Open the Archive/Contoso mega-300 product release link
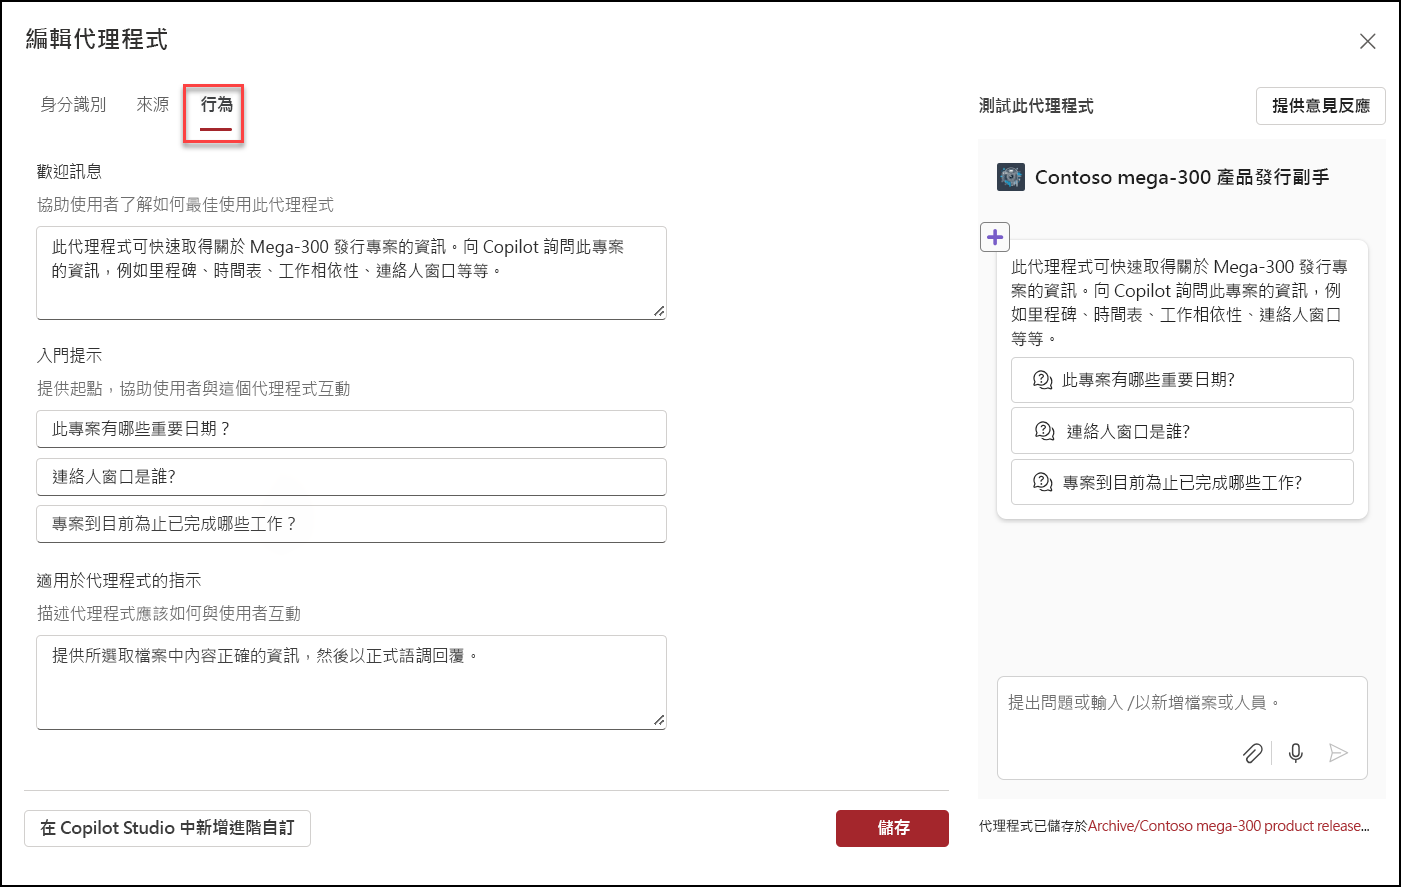The height and width of the screenshot is (887, 1401). [1229, 826]
